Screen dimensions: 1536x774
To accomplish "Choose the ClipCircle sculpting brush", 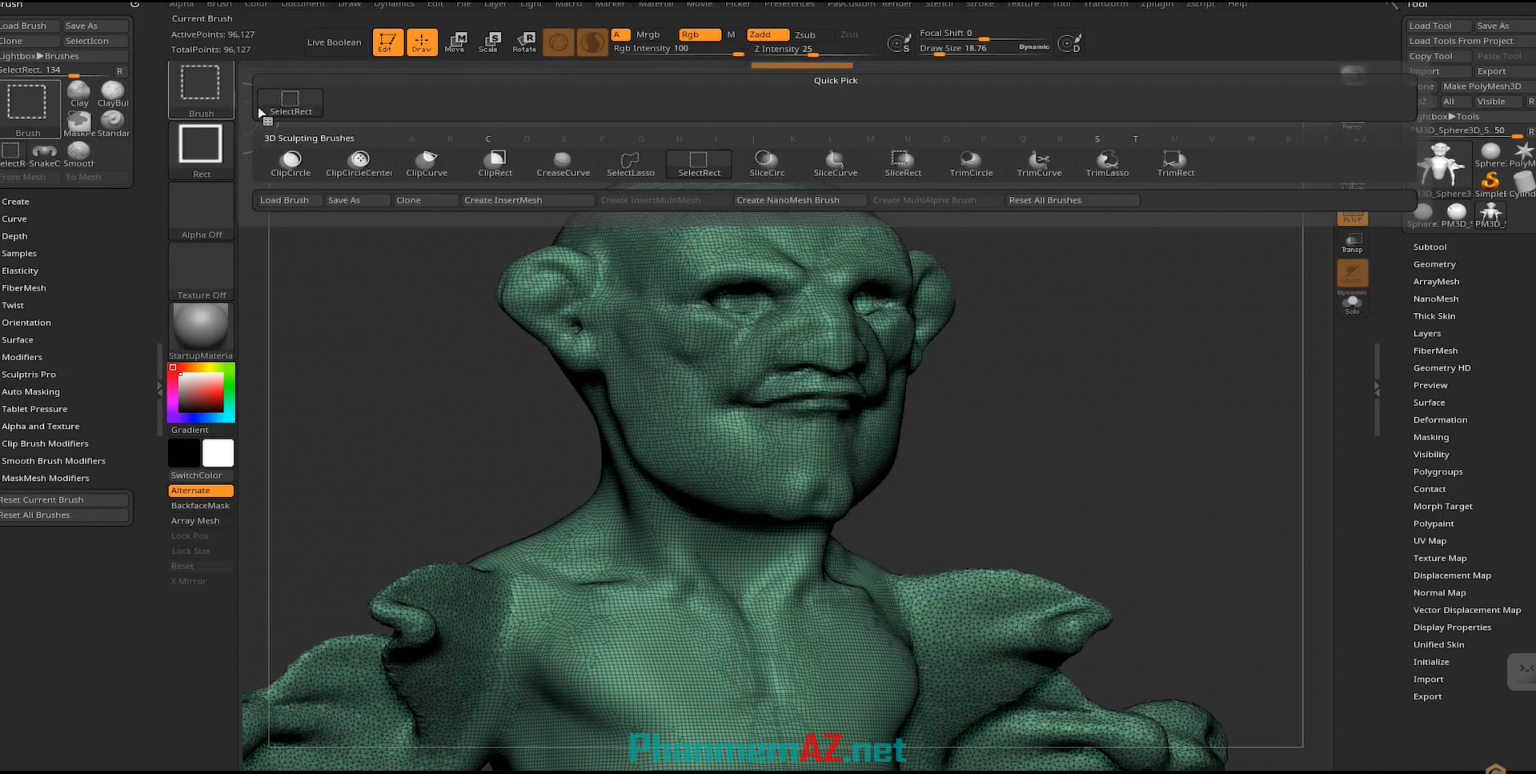I will pos(290,160).
